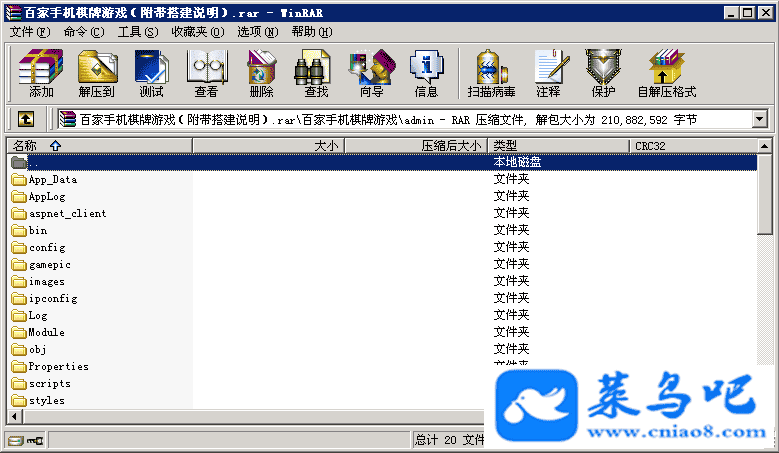Click the 解压到 (Extract To) toolbar icon

coord(97,73)
